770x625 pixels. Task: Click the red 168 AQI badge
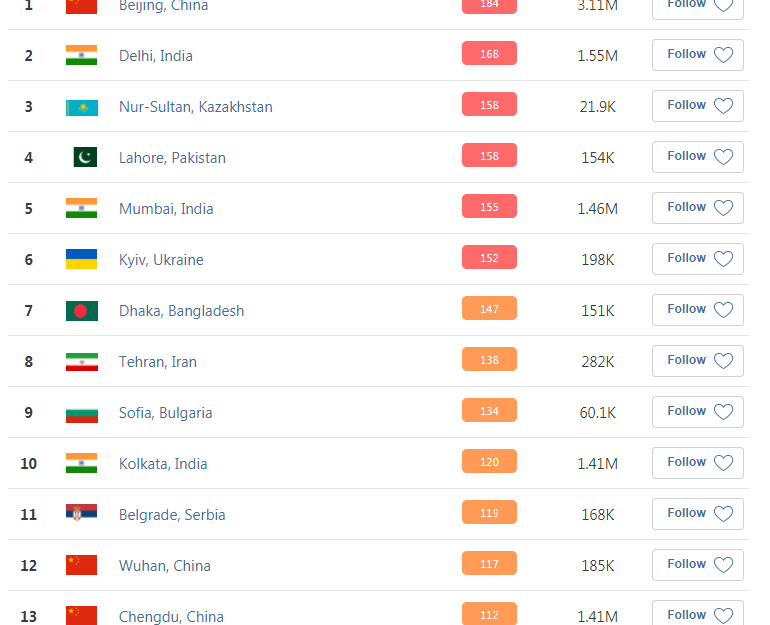point(489,53)
